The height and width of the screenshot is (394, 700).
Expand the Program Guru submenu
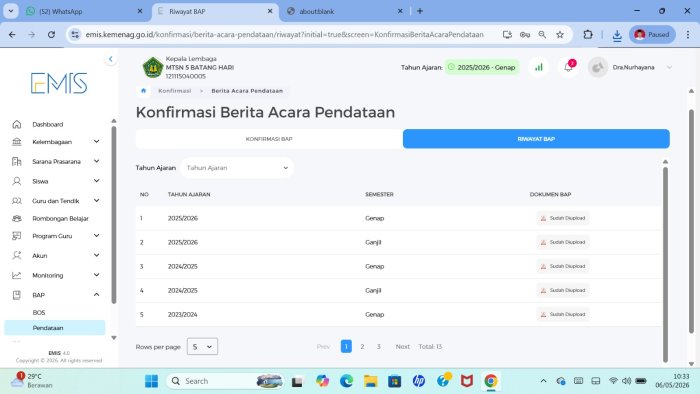pyautogui.click(x=96, y=236)
